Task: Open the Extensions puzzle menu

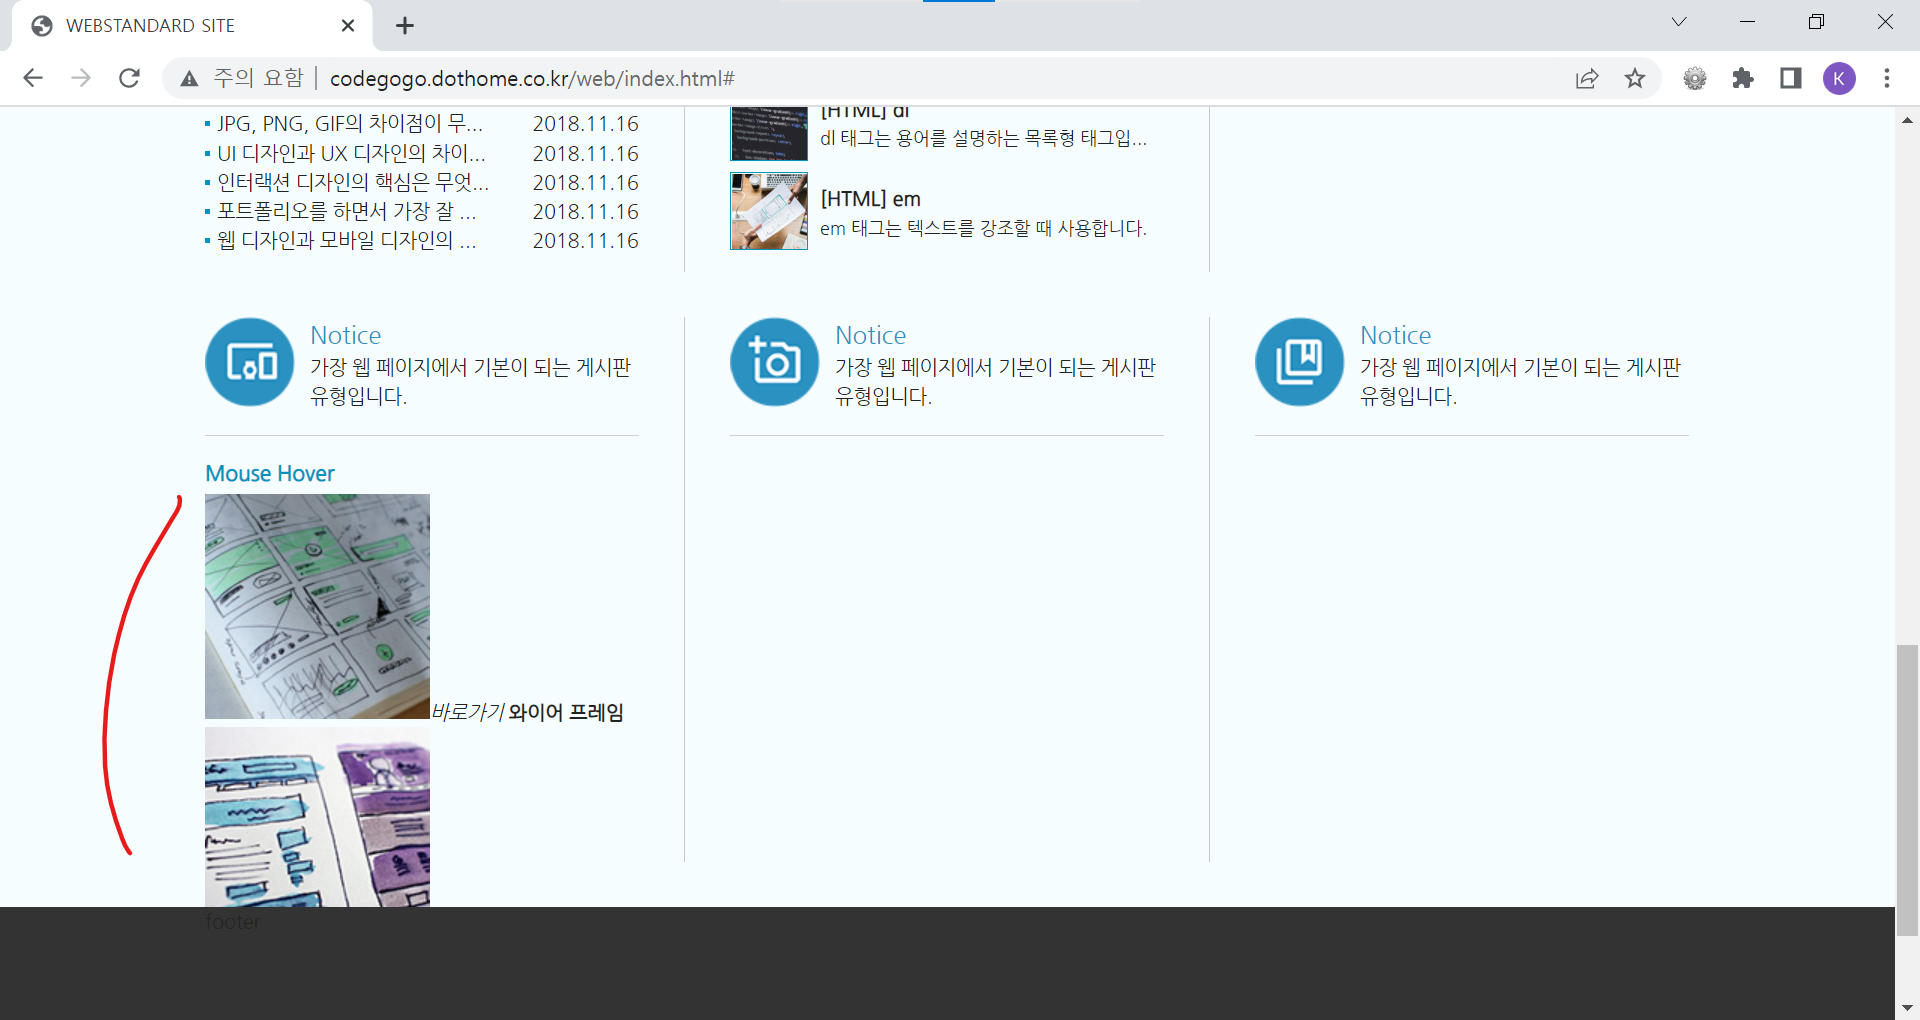Action: (x=1743, y=78)
